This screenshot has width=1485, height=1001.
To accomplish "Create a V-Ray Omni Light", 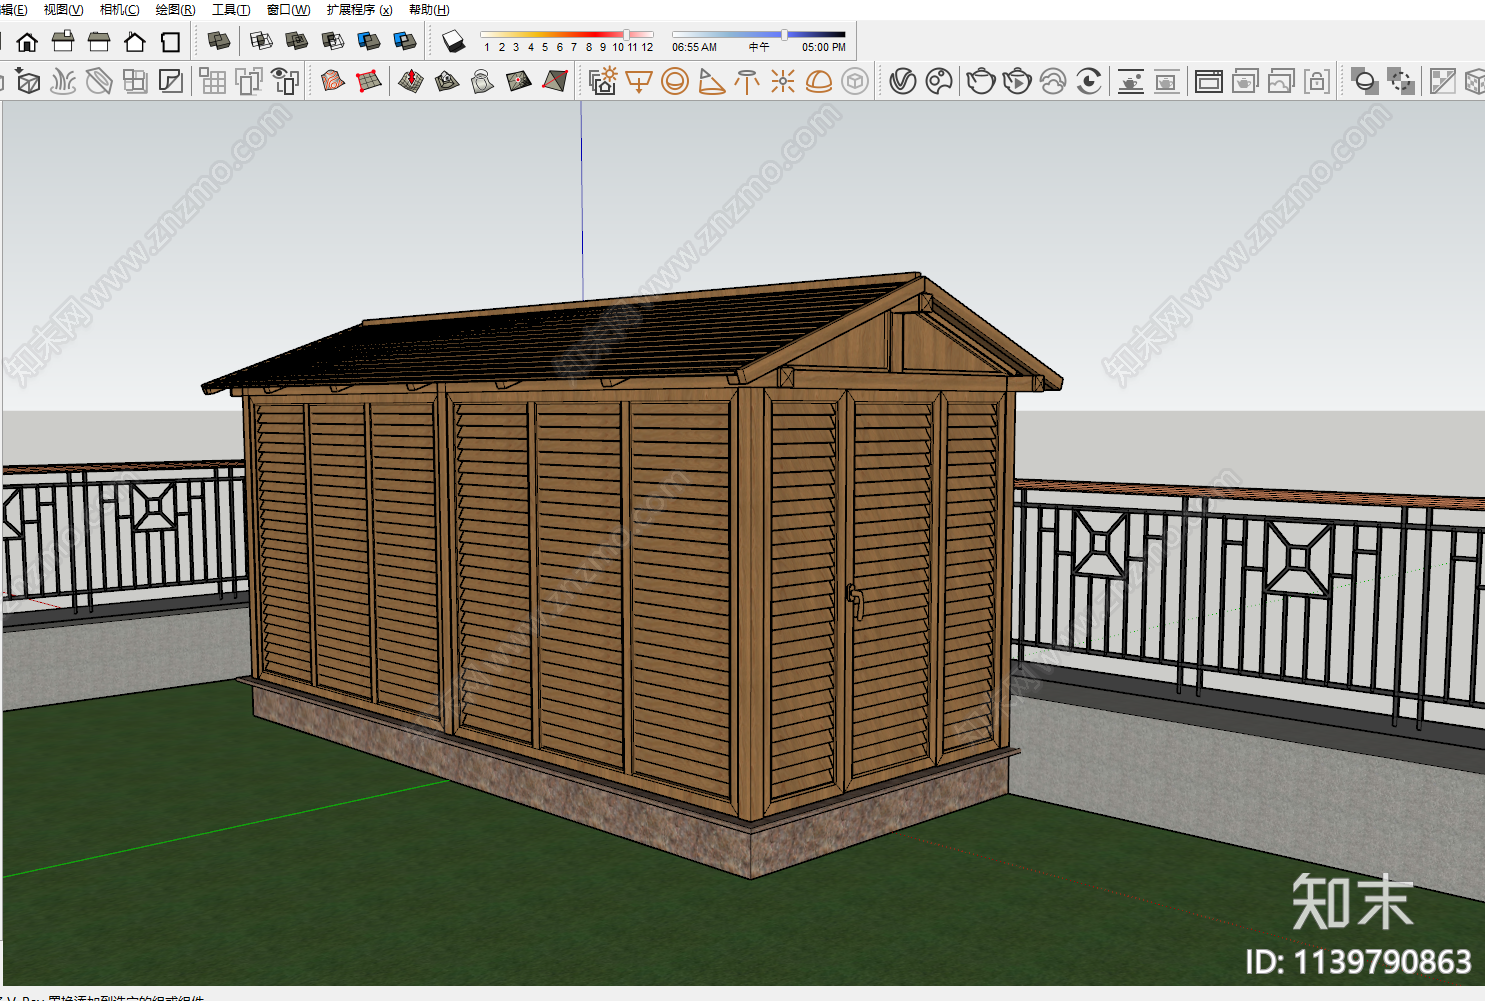I will pyautogui.click(x=783, y=81).
